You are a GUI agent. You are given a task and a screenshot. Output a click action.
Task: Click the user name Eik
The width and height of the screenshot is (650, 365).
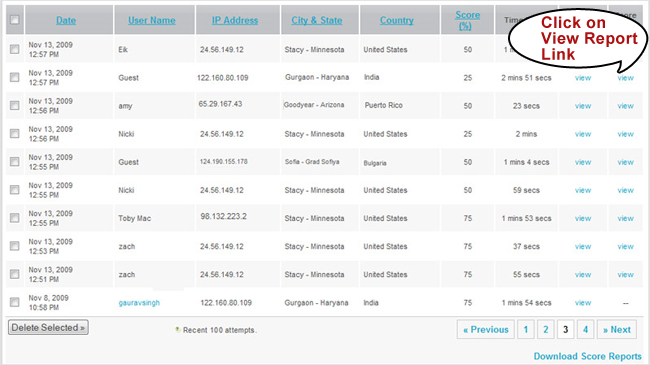[123, 49]
